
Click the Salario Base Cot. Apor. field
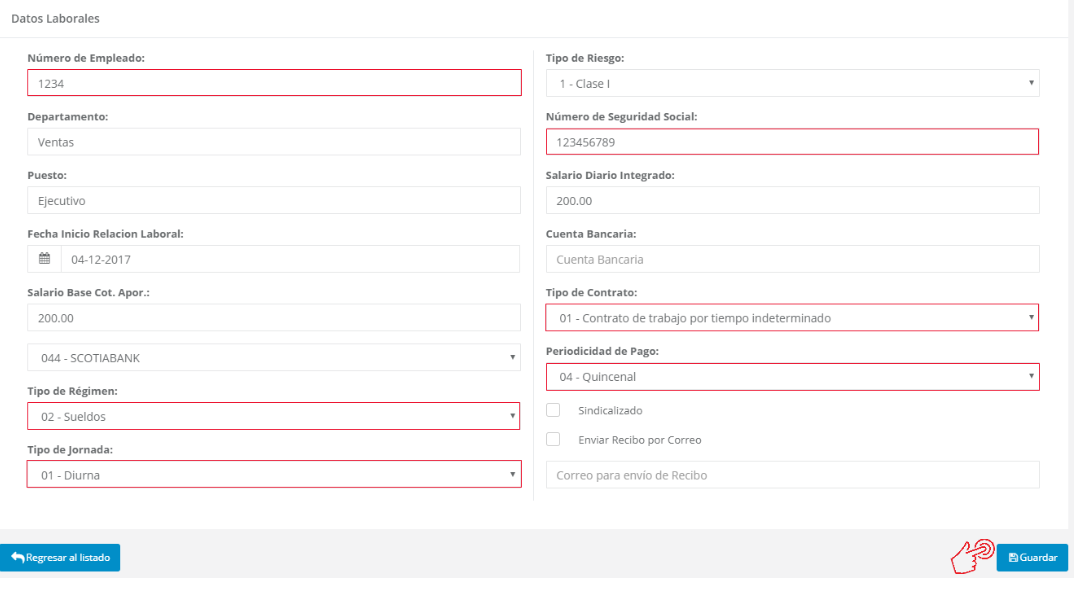point(273,318)
